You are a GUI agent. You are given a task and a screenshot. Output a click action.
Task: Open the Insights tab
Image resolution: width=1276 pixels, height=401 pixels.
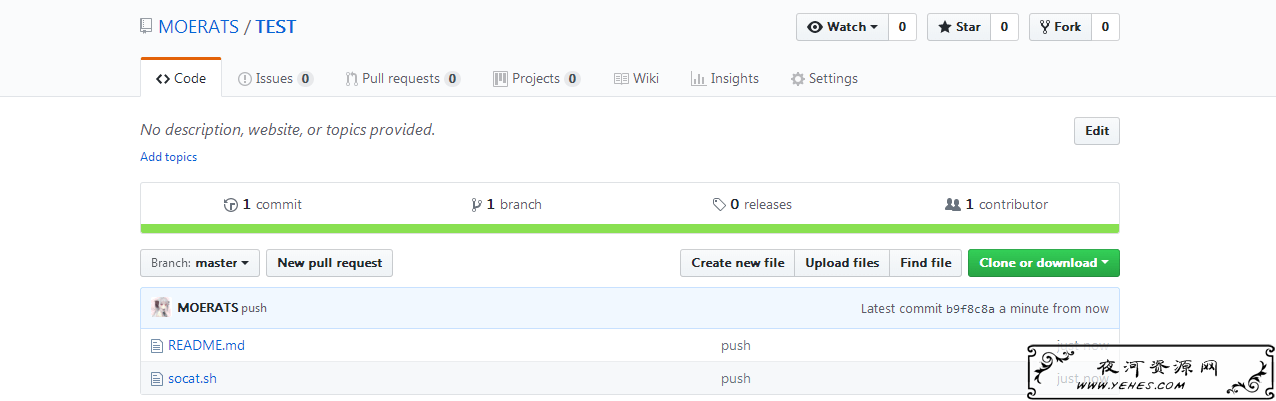[x=725, y=78]
